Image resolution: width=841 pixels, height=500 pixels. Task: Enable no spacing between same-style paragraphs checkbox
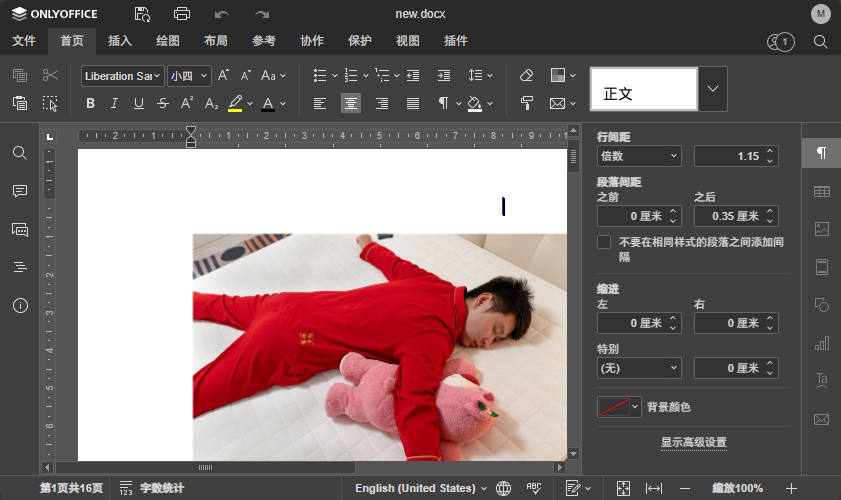click(604, 242)
